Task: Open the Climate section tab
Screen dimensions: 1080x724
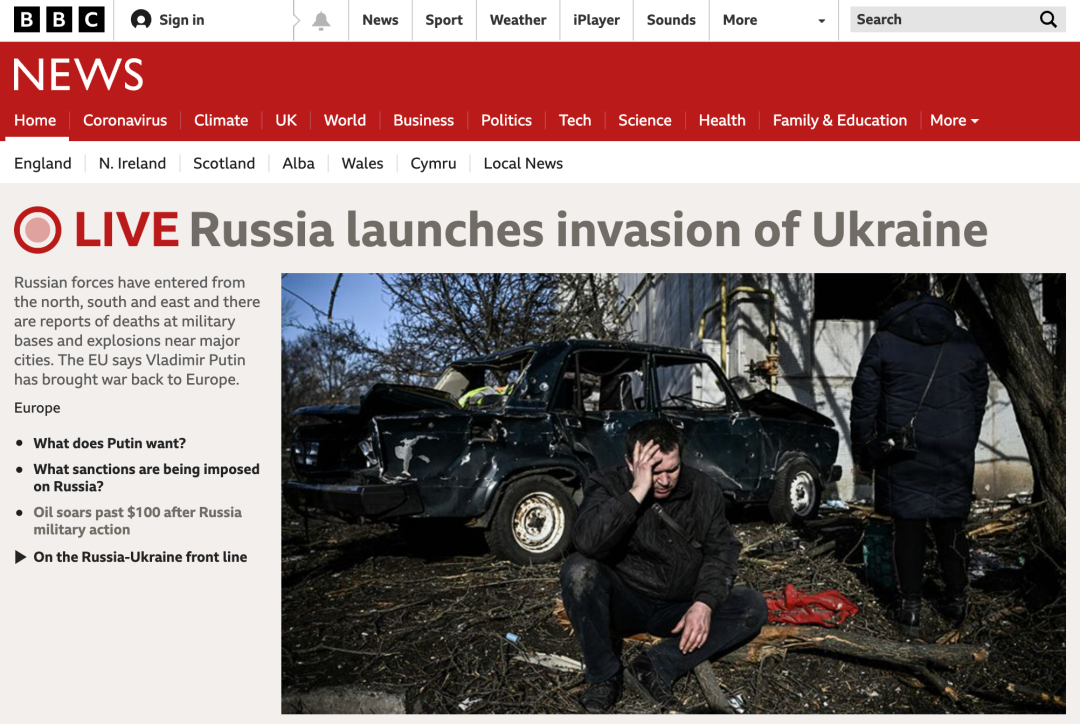Action: pyautogui.click(x=221, y=121)
